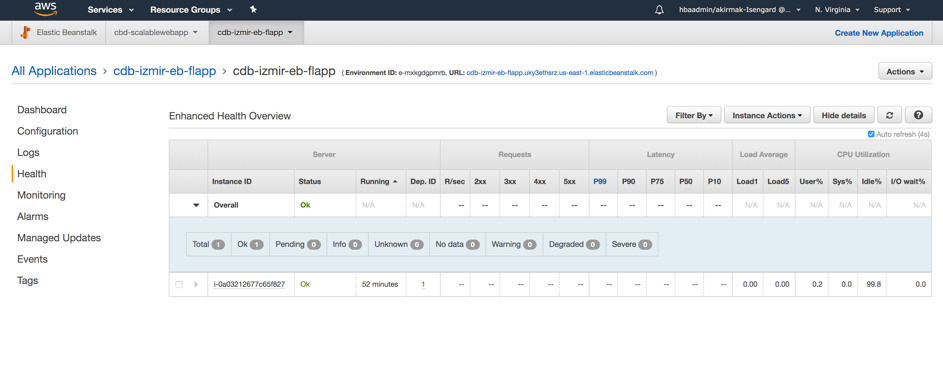
Task: Open the help question mark button
Action: click(918, 115)
